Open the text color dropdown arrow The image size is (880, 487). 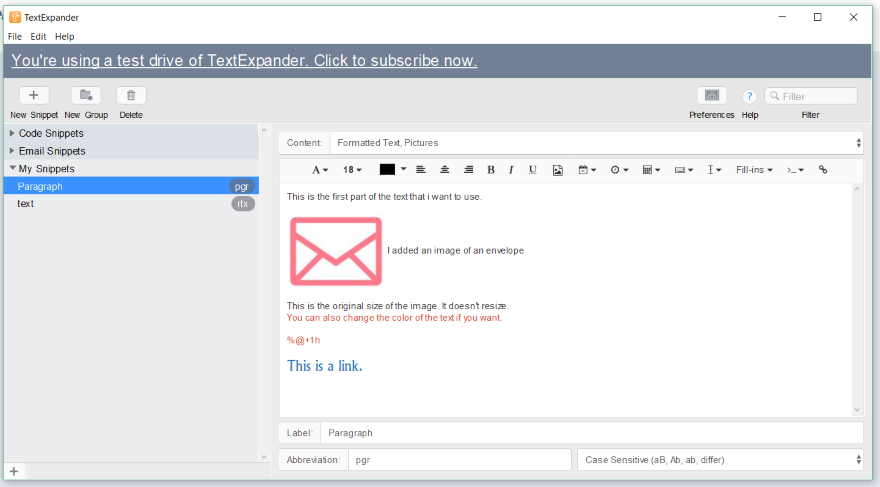click(x=403, y=169)
